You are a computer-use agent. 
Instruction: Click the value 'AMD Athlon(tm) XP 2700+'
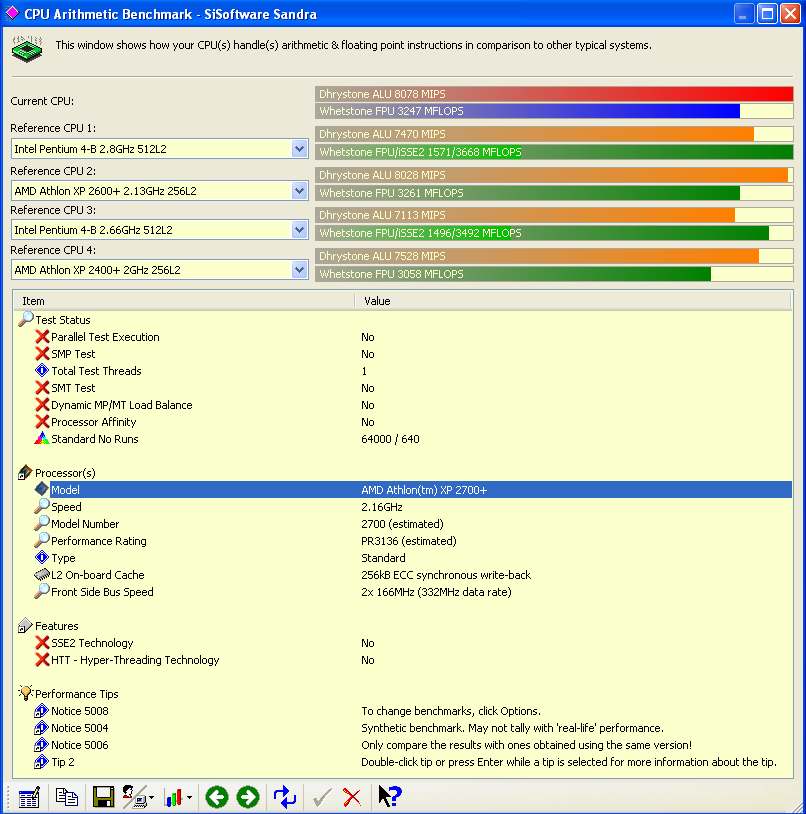pyautogui.click(x=424, y=490)
